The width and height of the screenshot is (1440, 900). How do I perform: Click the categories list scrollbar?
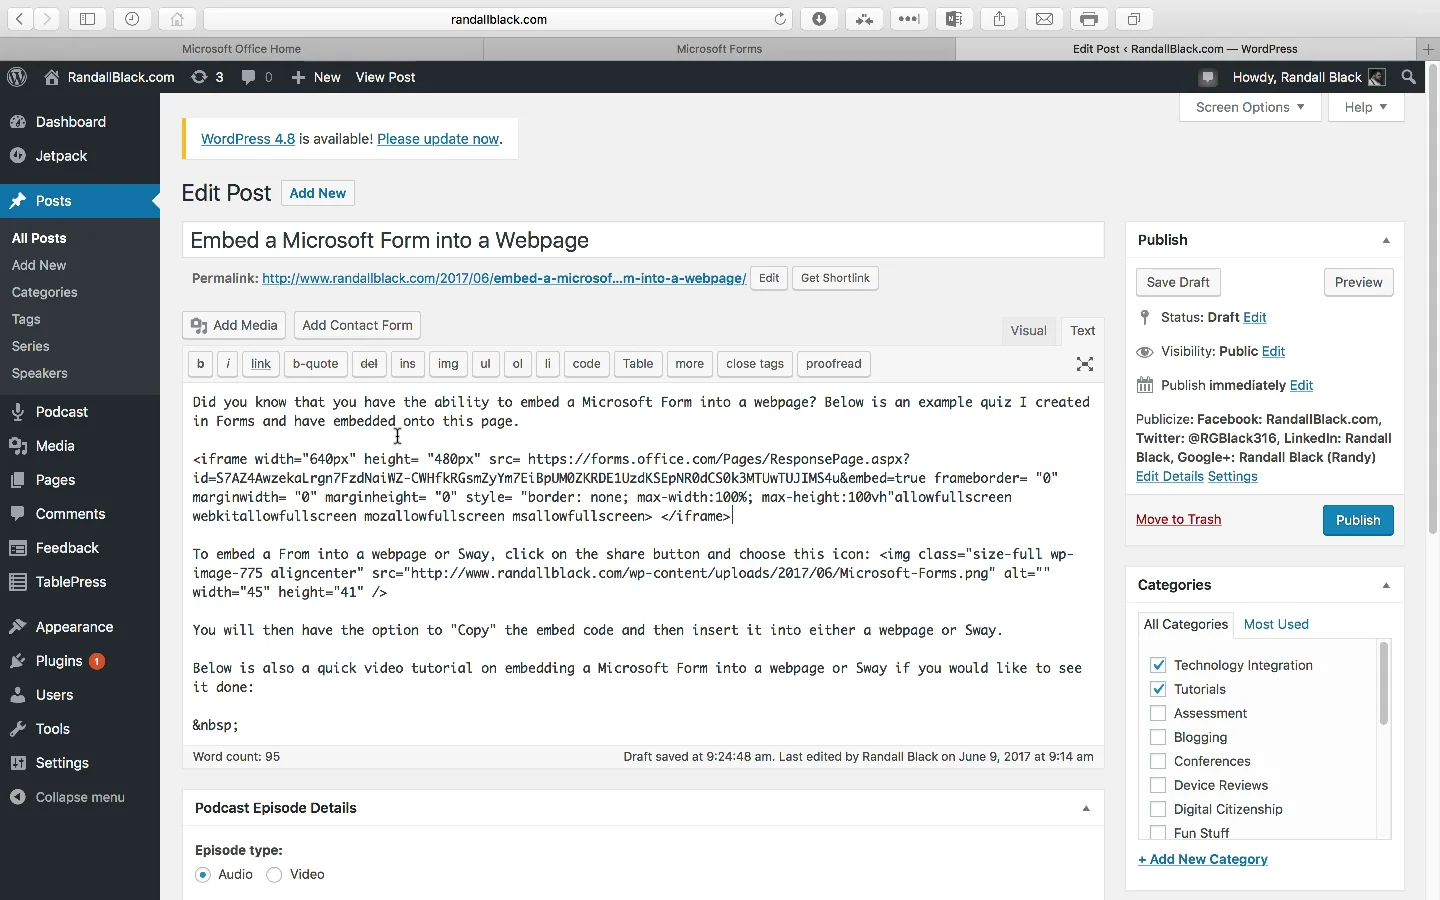[x=1384, y=683]
